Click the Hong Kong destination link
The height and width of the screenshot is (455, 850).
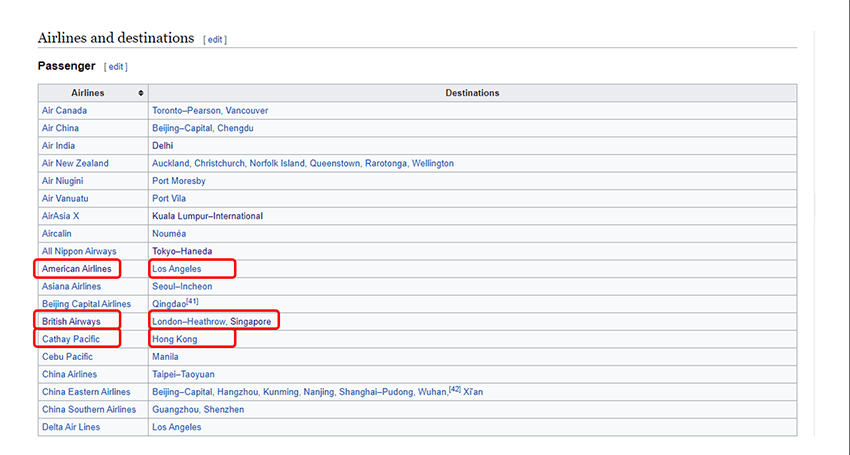tap(175, 339)
